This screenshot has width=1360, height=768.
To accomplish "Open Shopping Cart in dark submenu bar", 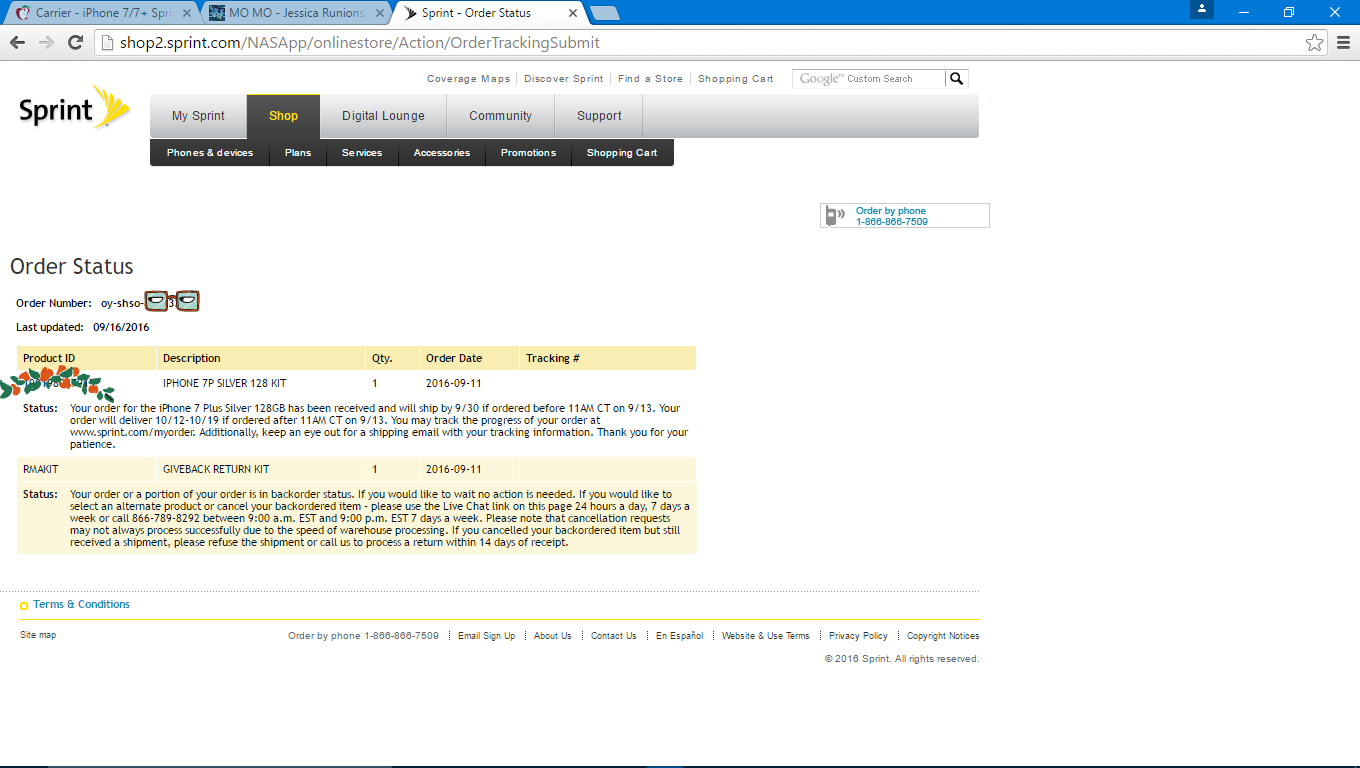I will tap(622, 153).
